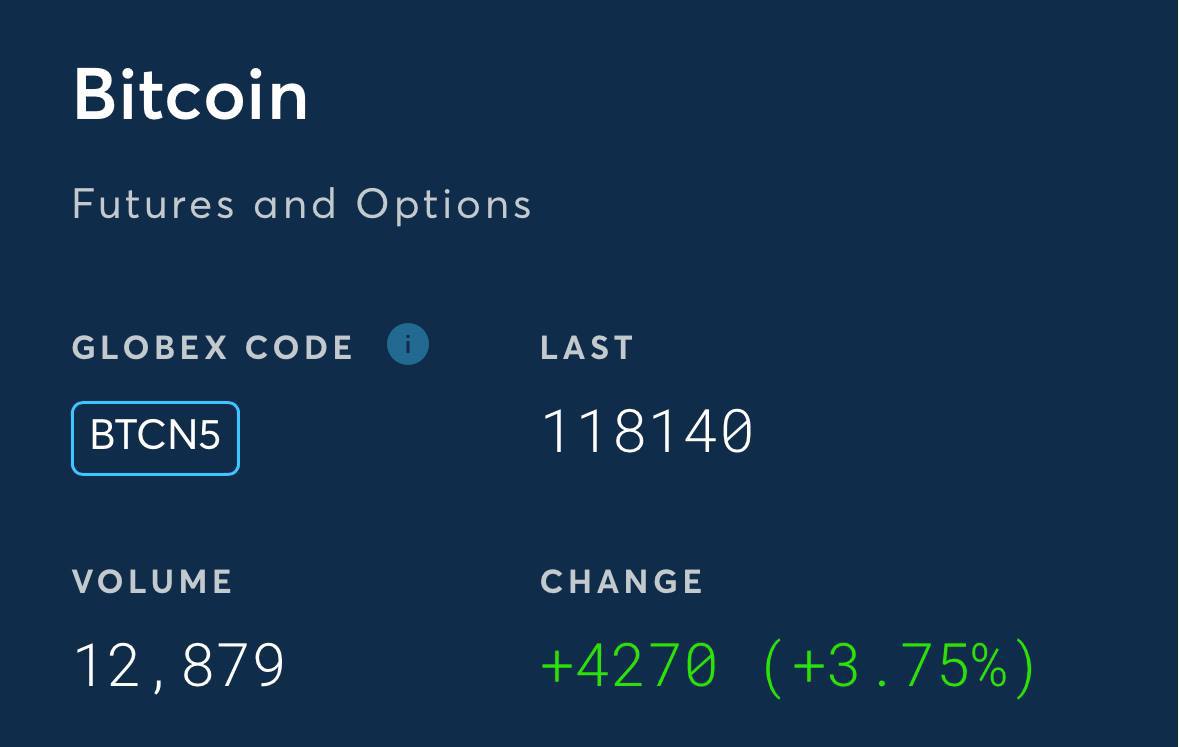The image size is (1179, 747).
Task: Click the word Futures in subtitle
Action: pyautogui.click(x=153, y=204)
